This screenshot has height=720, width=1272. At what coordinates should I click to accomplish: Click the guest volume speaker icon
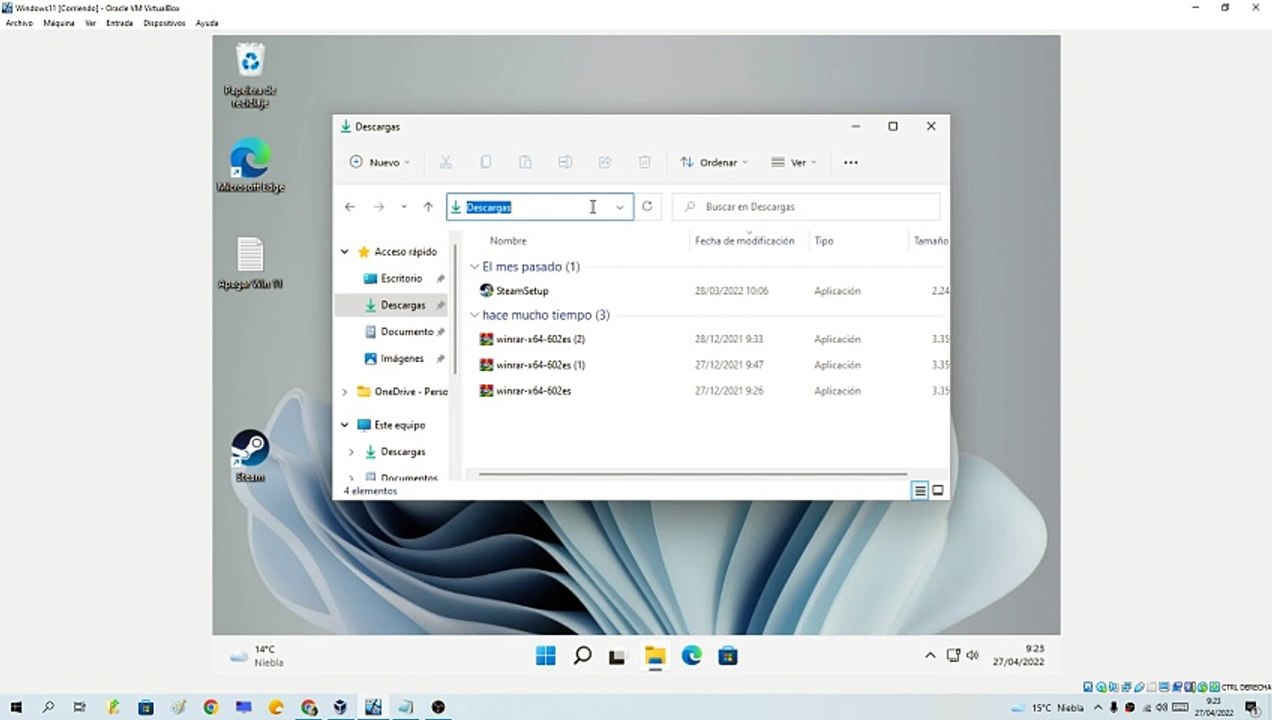(x=972, y=656)
